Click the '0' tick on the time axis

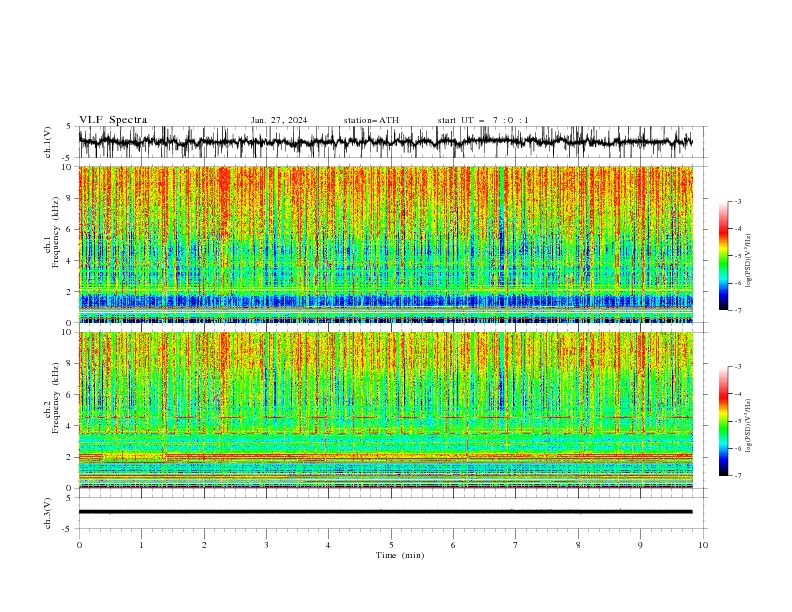click(x=79, y=545)
